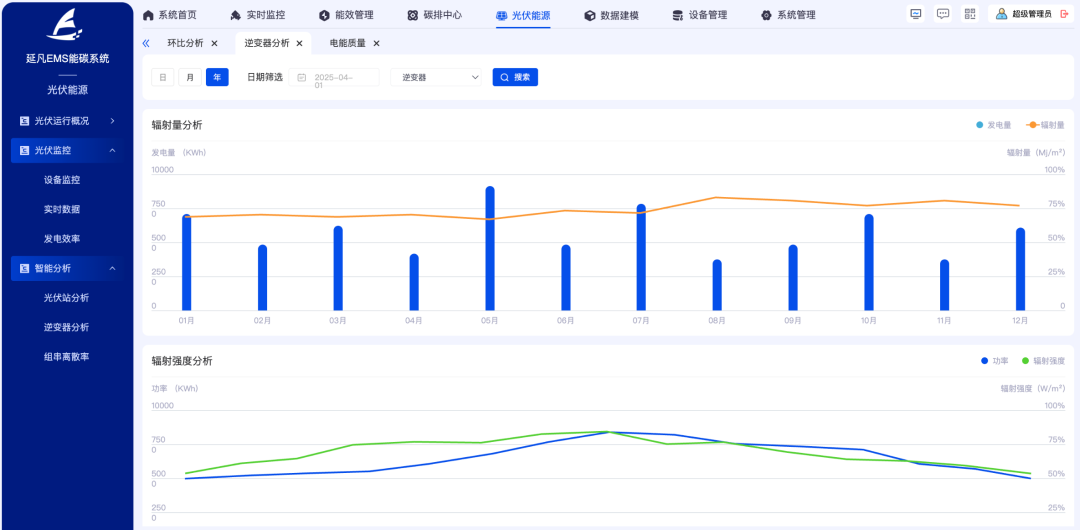1080x530 pixels.
Task: Select the 日 time range option
Action: coord(162,77)
